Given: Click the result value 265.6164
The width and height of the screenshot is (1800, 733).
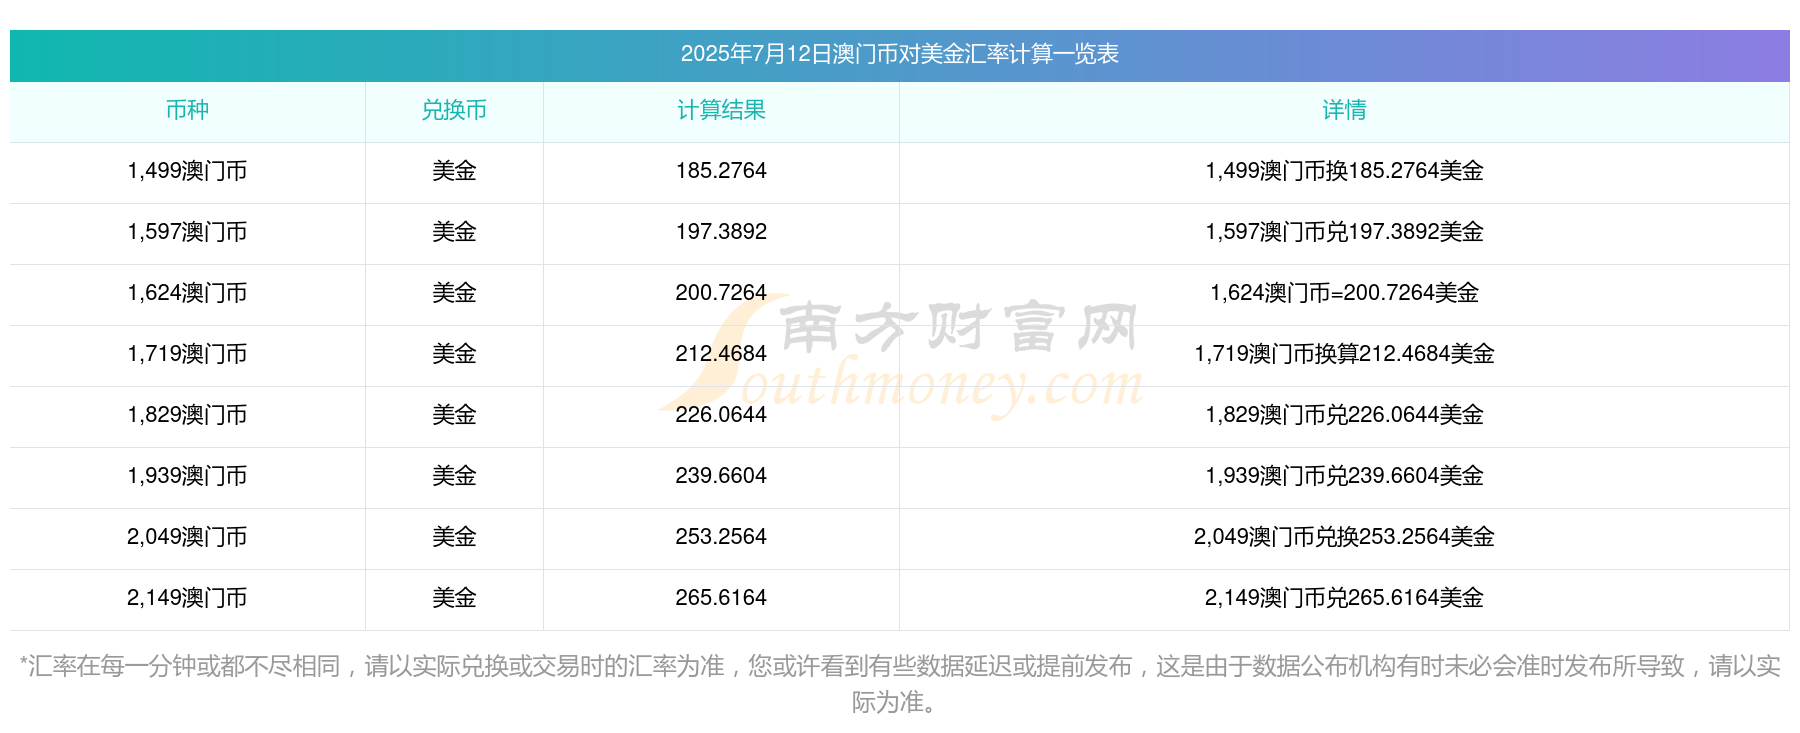Looking at the screenshot, I should coord(721,598).
